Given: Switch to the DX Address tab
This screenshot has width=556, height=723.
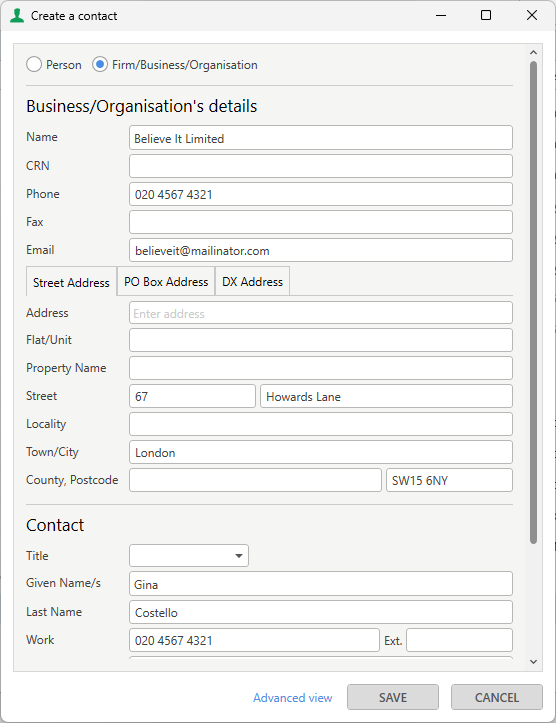Looking at the screenshot, I should tap(252, 281).
